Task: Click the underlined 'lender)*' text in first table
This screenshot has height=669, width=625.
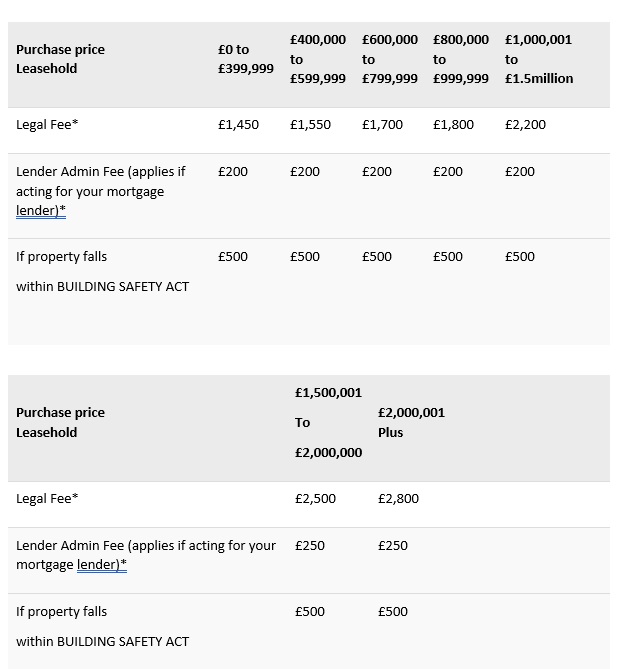Action: tap(41, 211)
